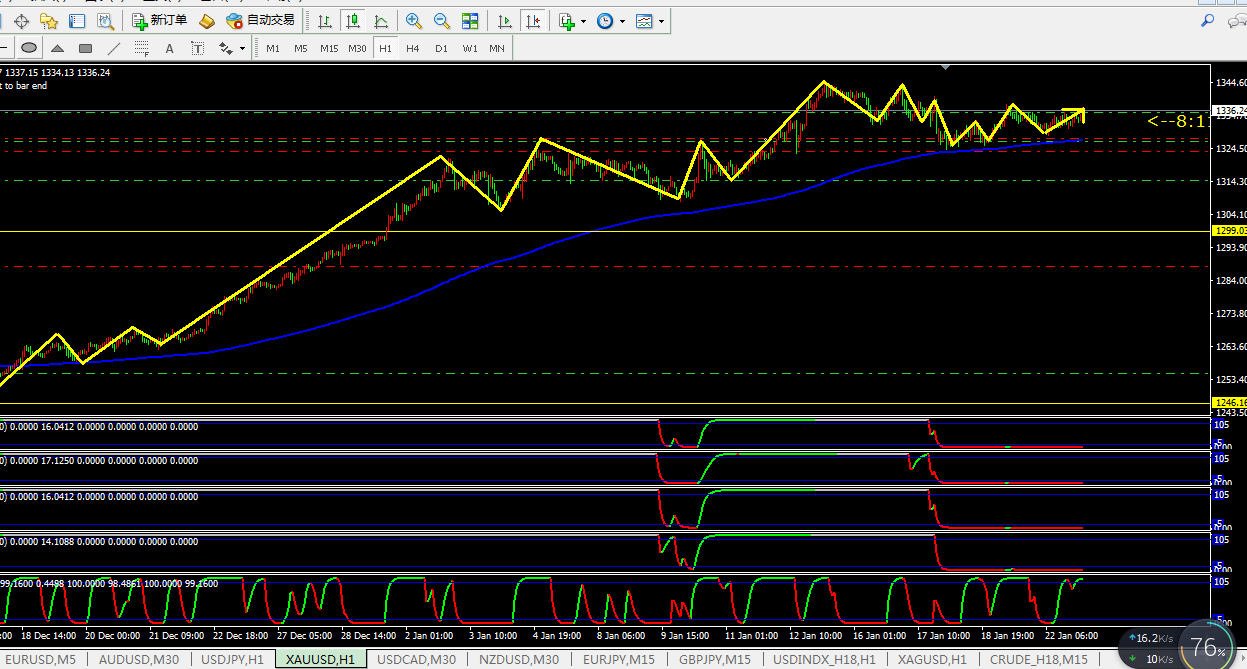Click the 1246.16 price label on axis
The image size is (1247, 669).
pyautogui.click(x=1229, y=402)
